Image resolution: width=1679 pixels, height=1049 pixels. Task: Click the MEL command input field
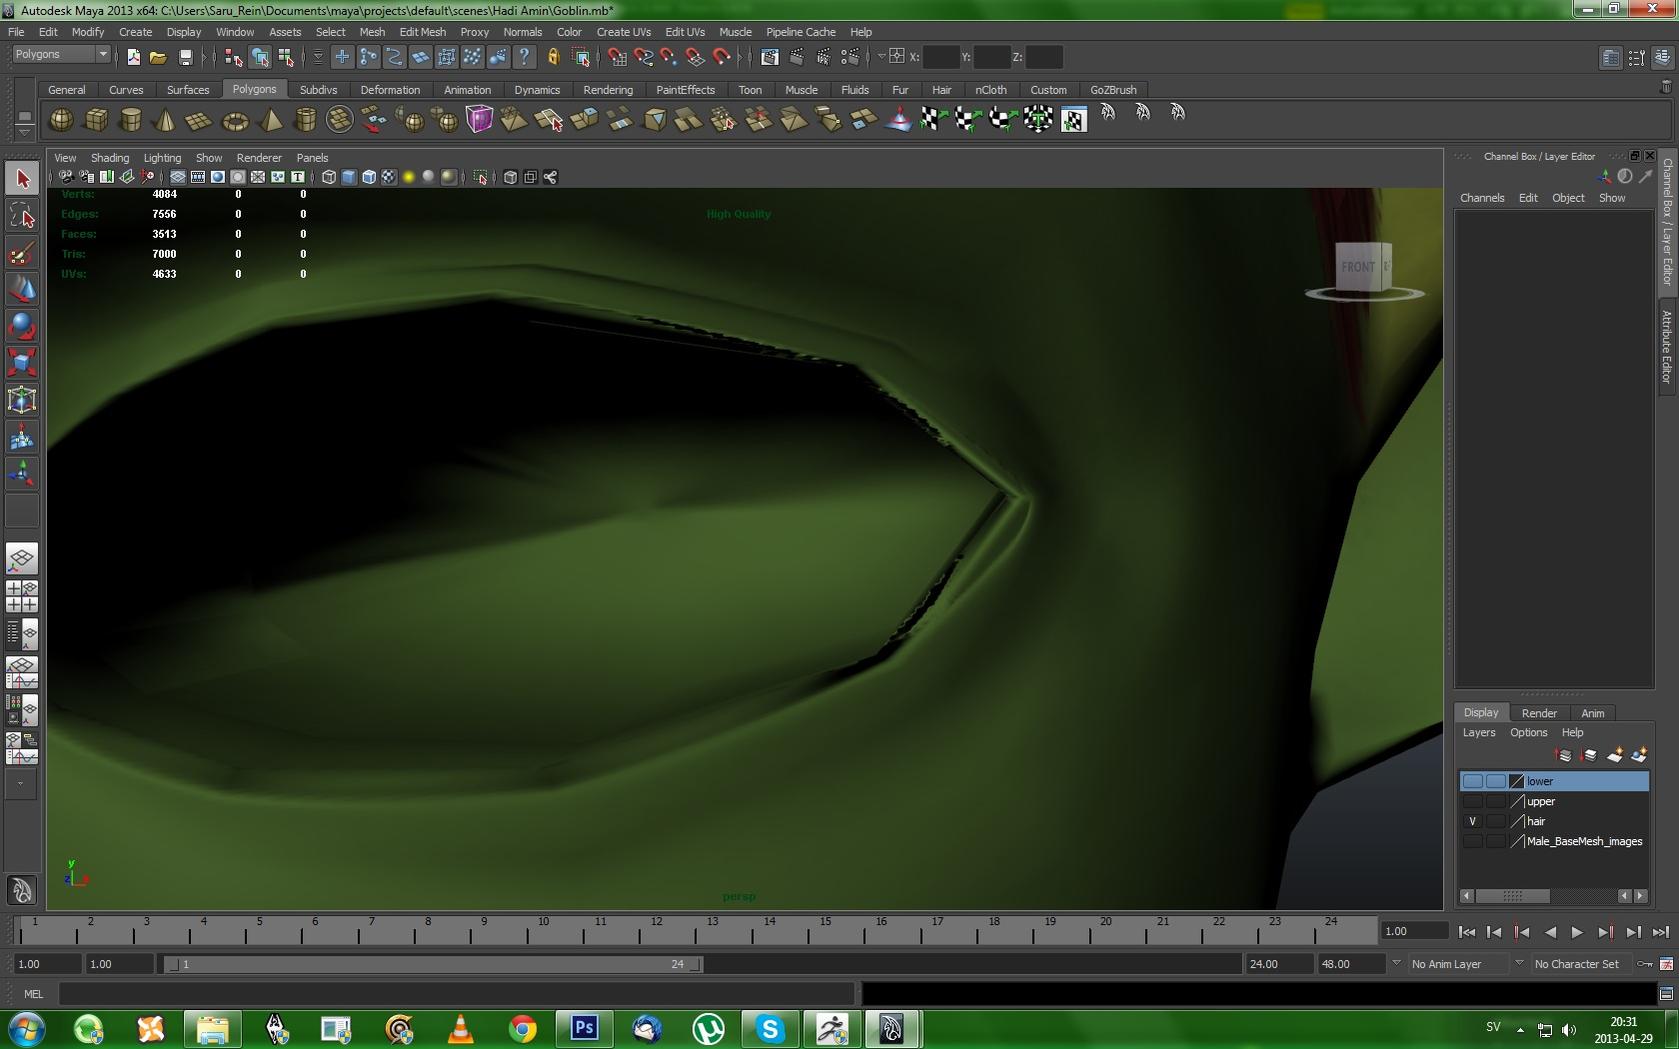coord(456,994)
